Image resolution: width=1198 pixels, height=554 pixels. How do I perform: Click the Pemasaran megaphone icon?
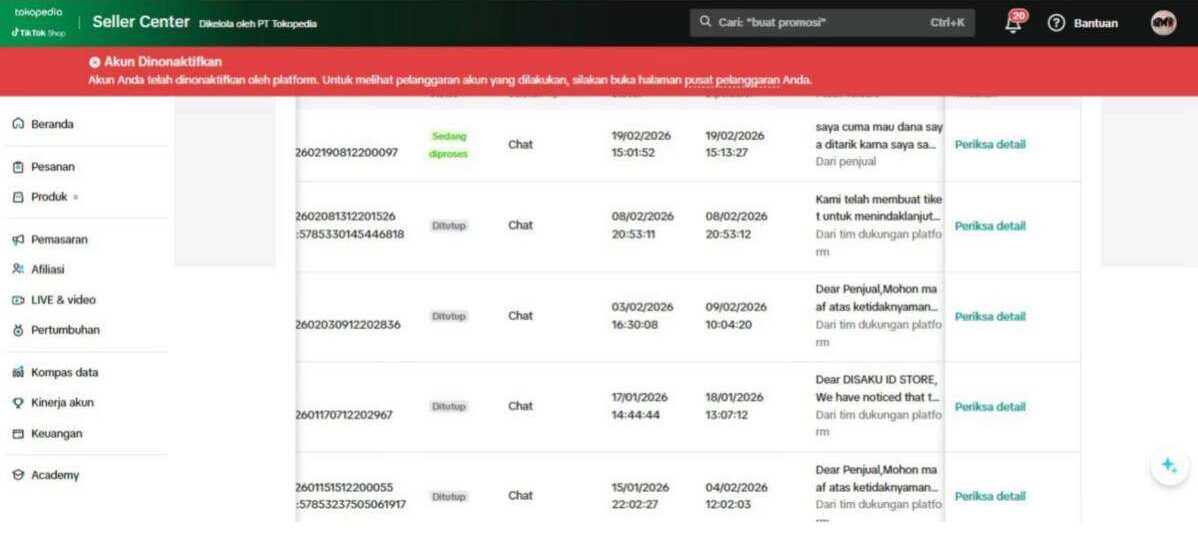17,240
